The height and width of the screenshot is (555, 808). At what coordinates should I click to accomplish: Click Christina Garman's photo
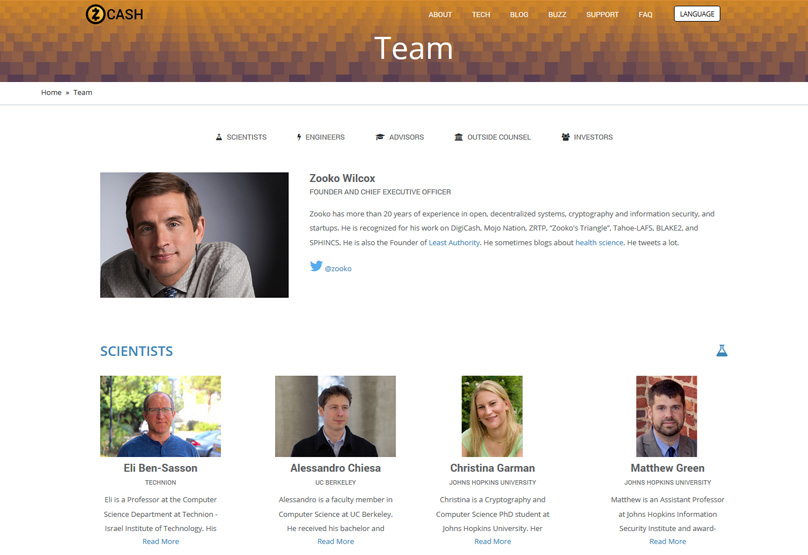pyautogui.click(x=492, y=416)
